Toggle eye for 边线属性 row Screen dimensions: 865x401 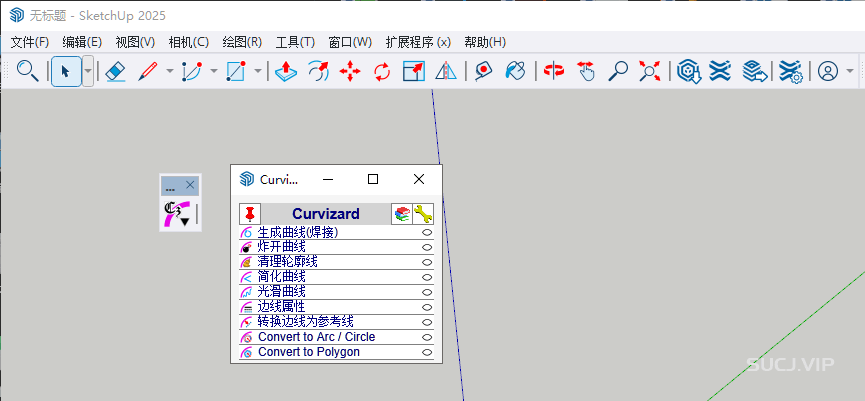point(426,307)
